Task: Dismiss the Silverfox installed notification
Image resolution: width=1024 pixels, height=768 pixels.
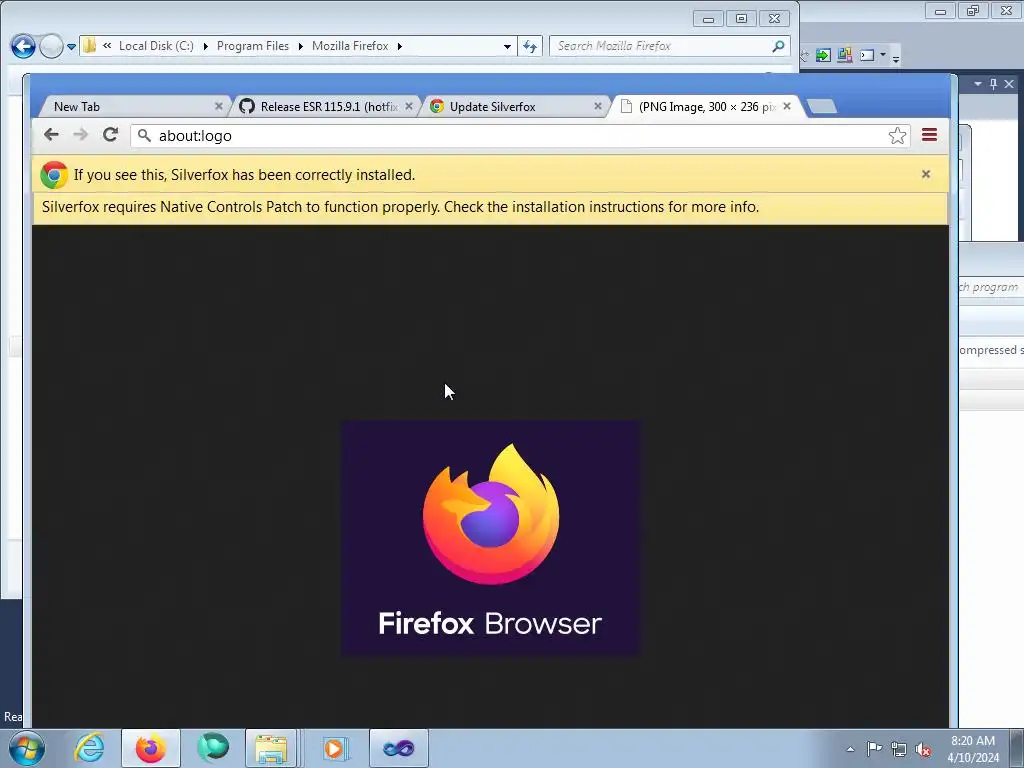Action: coord(925,174)
